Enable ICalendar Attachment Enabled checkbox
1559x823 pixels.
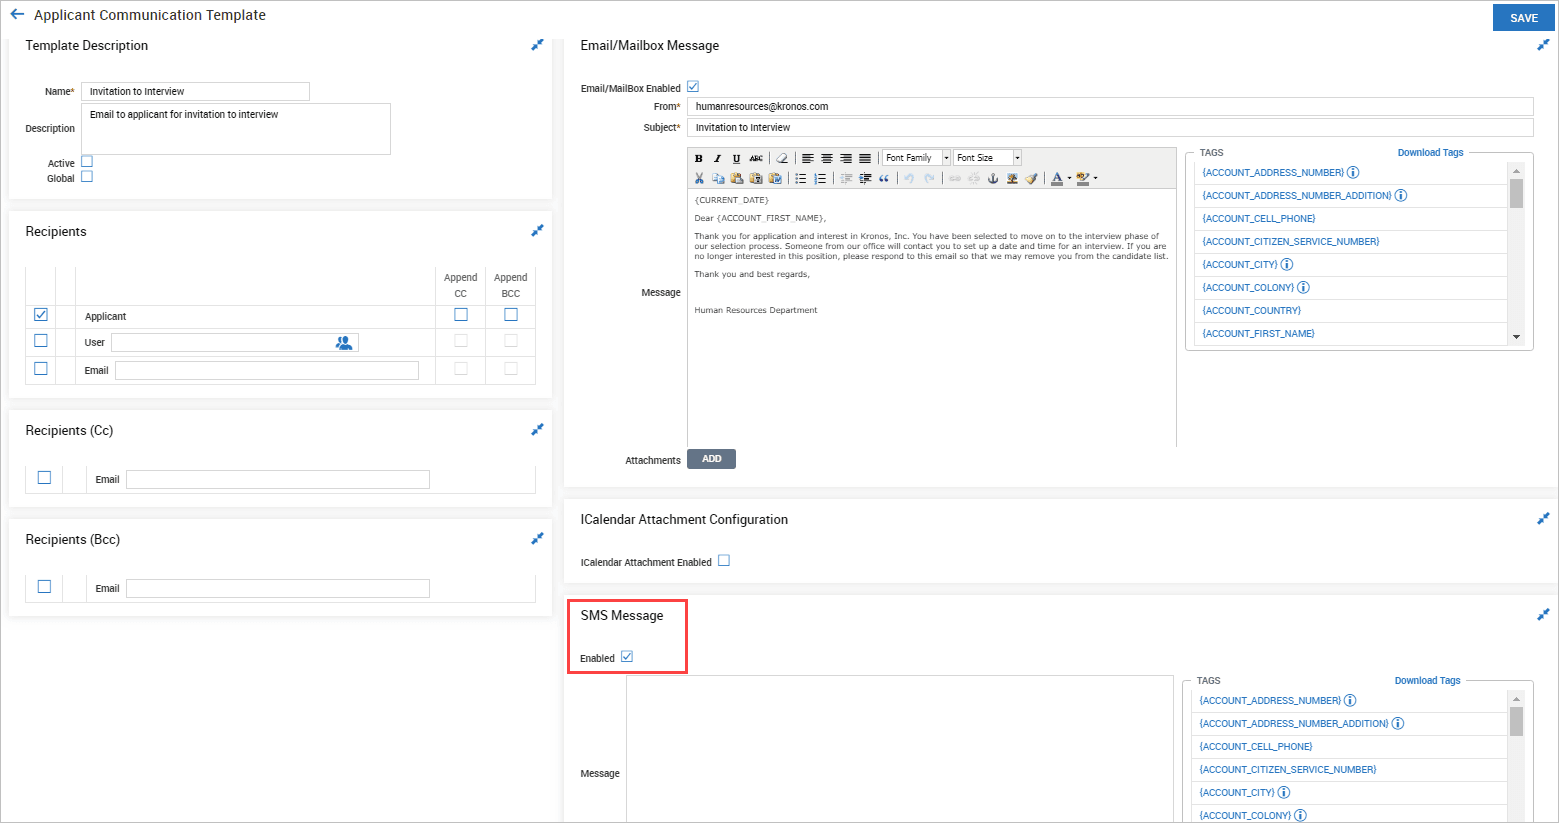pyautogui.click(x=724, y=561)
